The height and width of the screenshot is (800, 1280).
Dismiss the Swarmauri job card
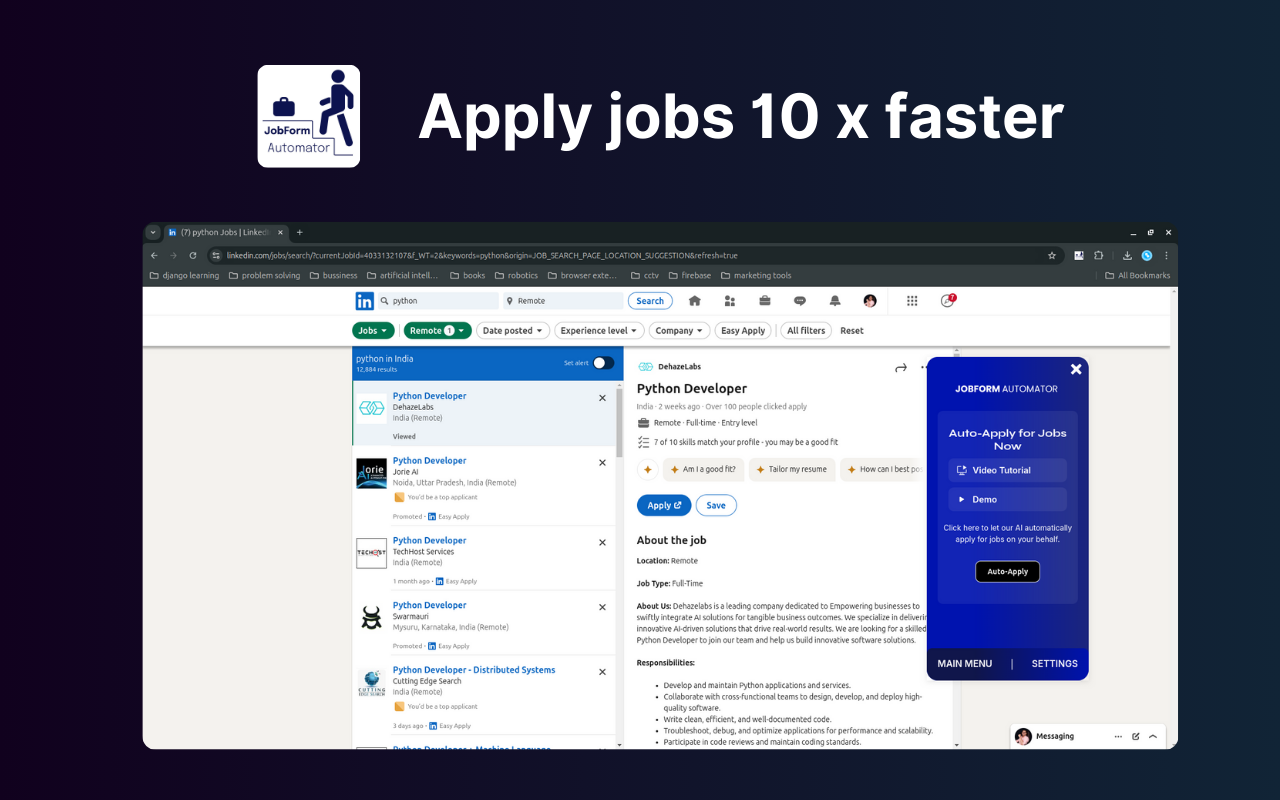(x=602, y=607)
